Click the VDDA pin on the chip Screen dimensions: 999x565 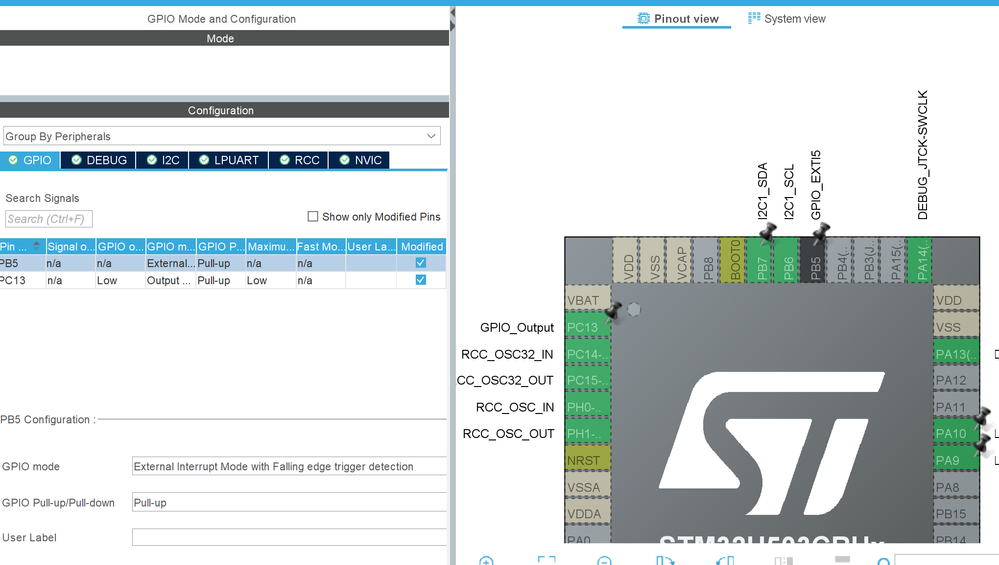coord(587,513)
